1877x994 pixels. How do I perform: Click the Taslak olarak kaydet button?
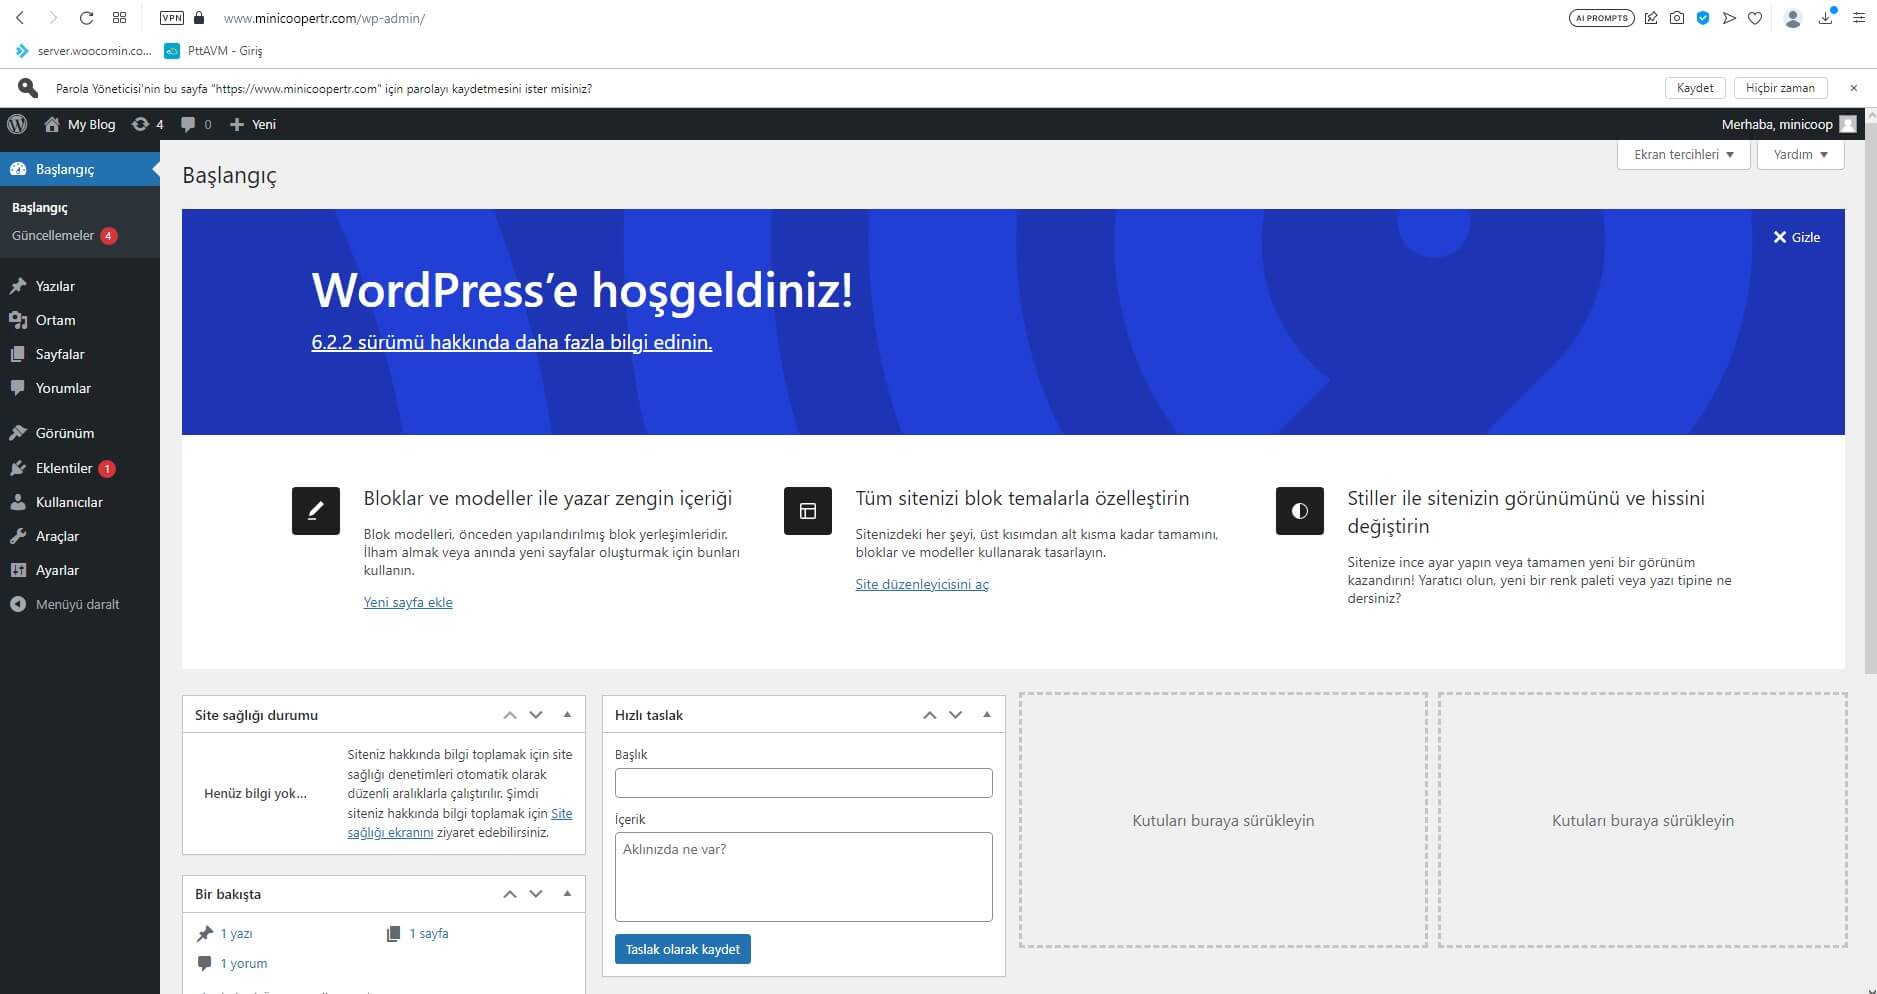(x=682, y=949)
